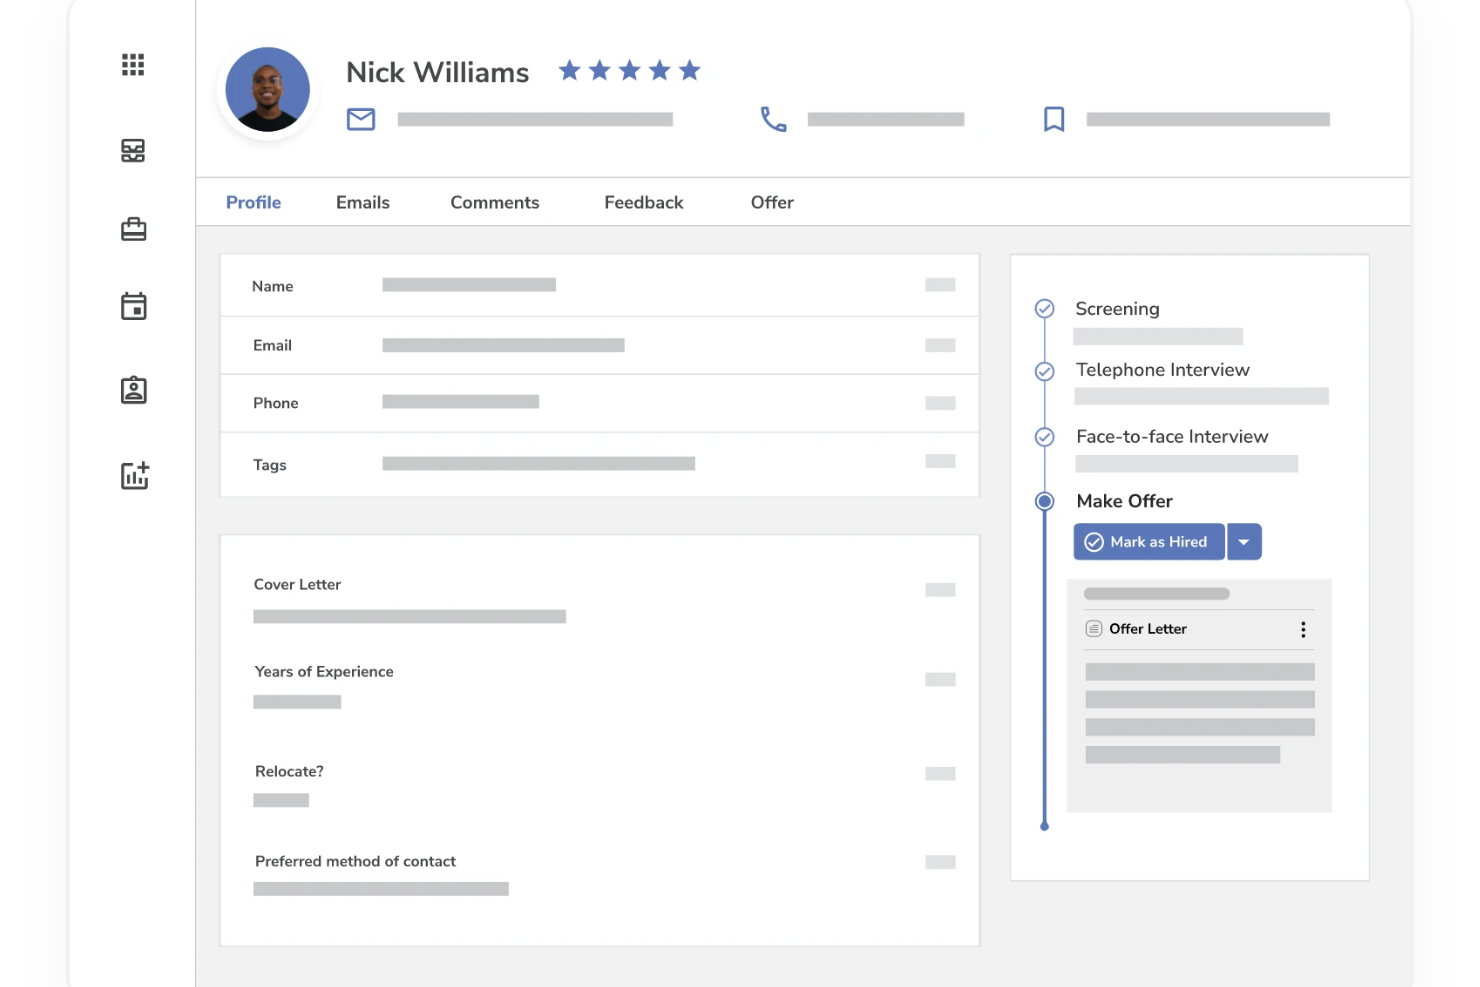Viewport: 1480px width, 987px height.
Task: Toggle the Telephone Interview stage checkmark
Action: click(1044, 371)
